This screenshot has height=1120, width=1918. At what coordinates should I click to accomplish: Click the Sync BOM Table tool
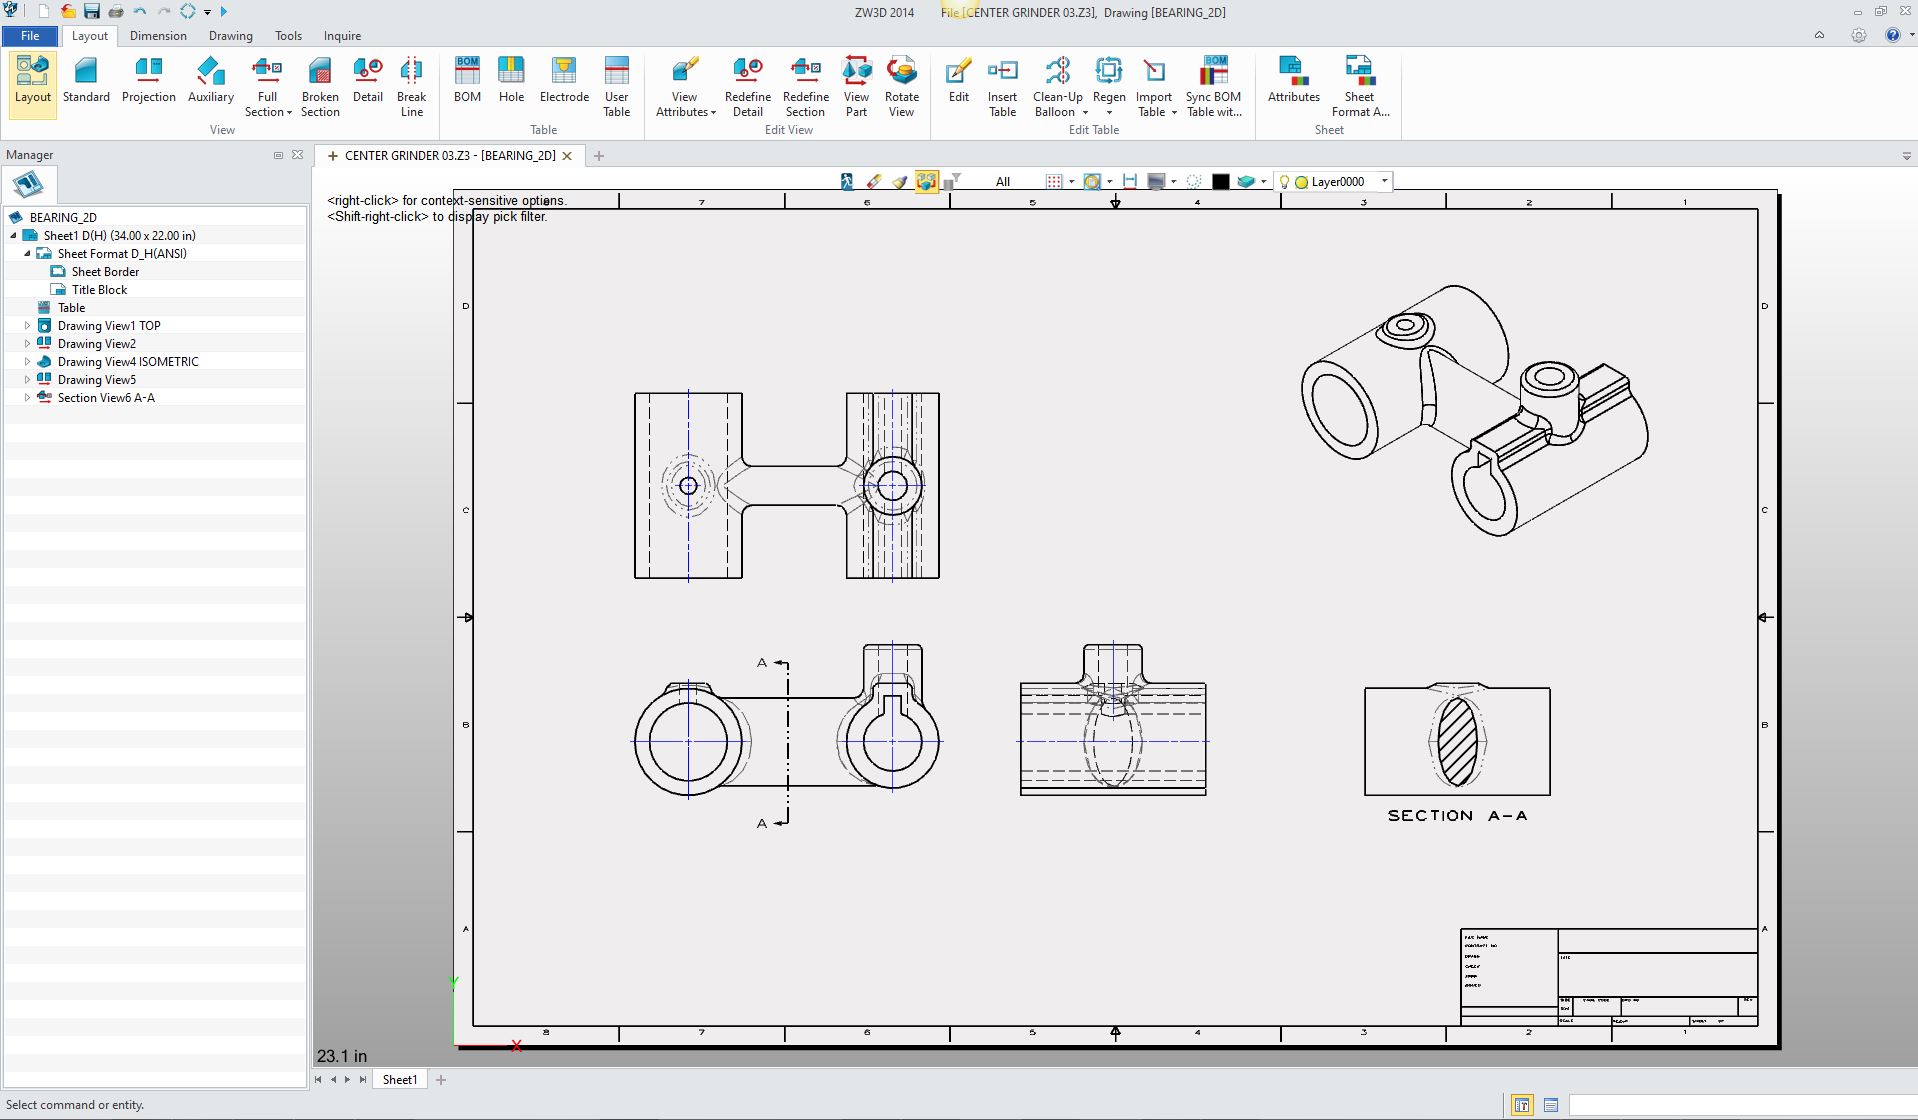click(1214, 87)
